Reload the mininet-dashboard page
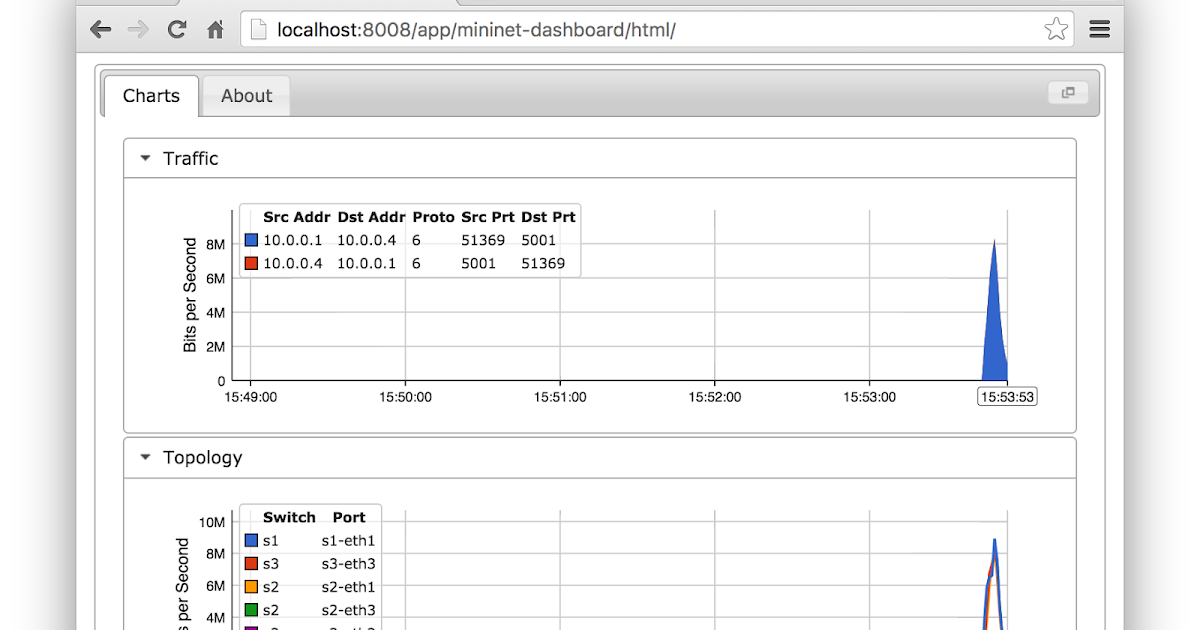This screenshot has width=1200, height=630. click(x=176, y=29)
